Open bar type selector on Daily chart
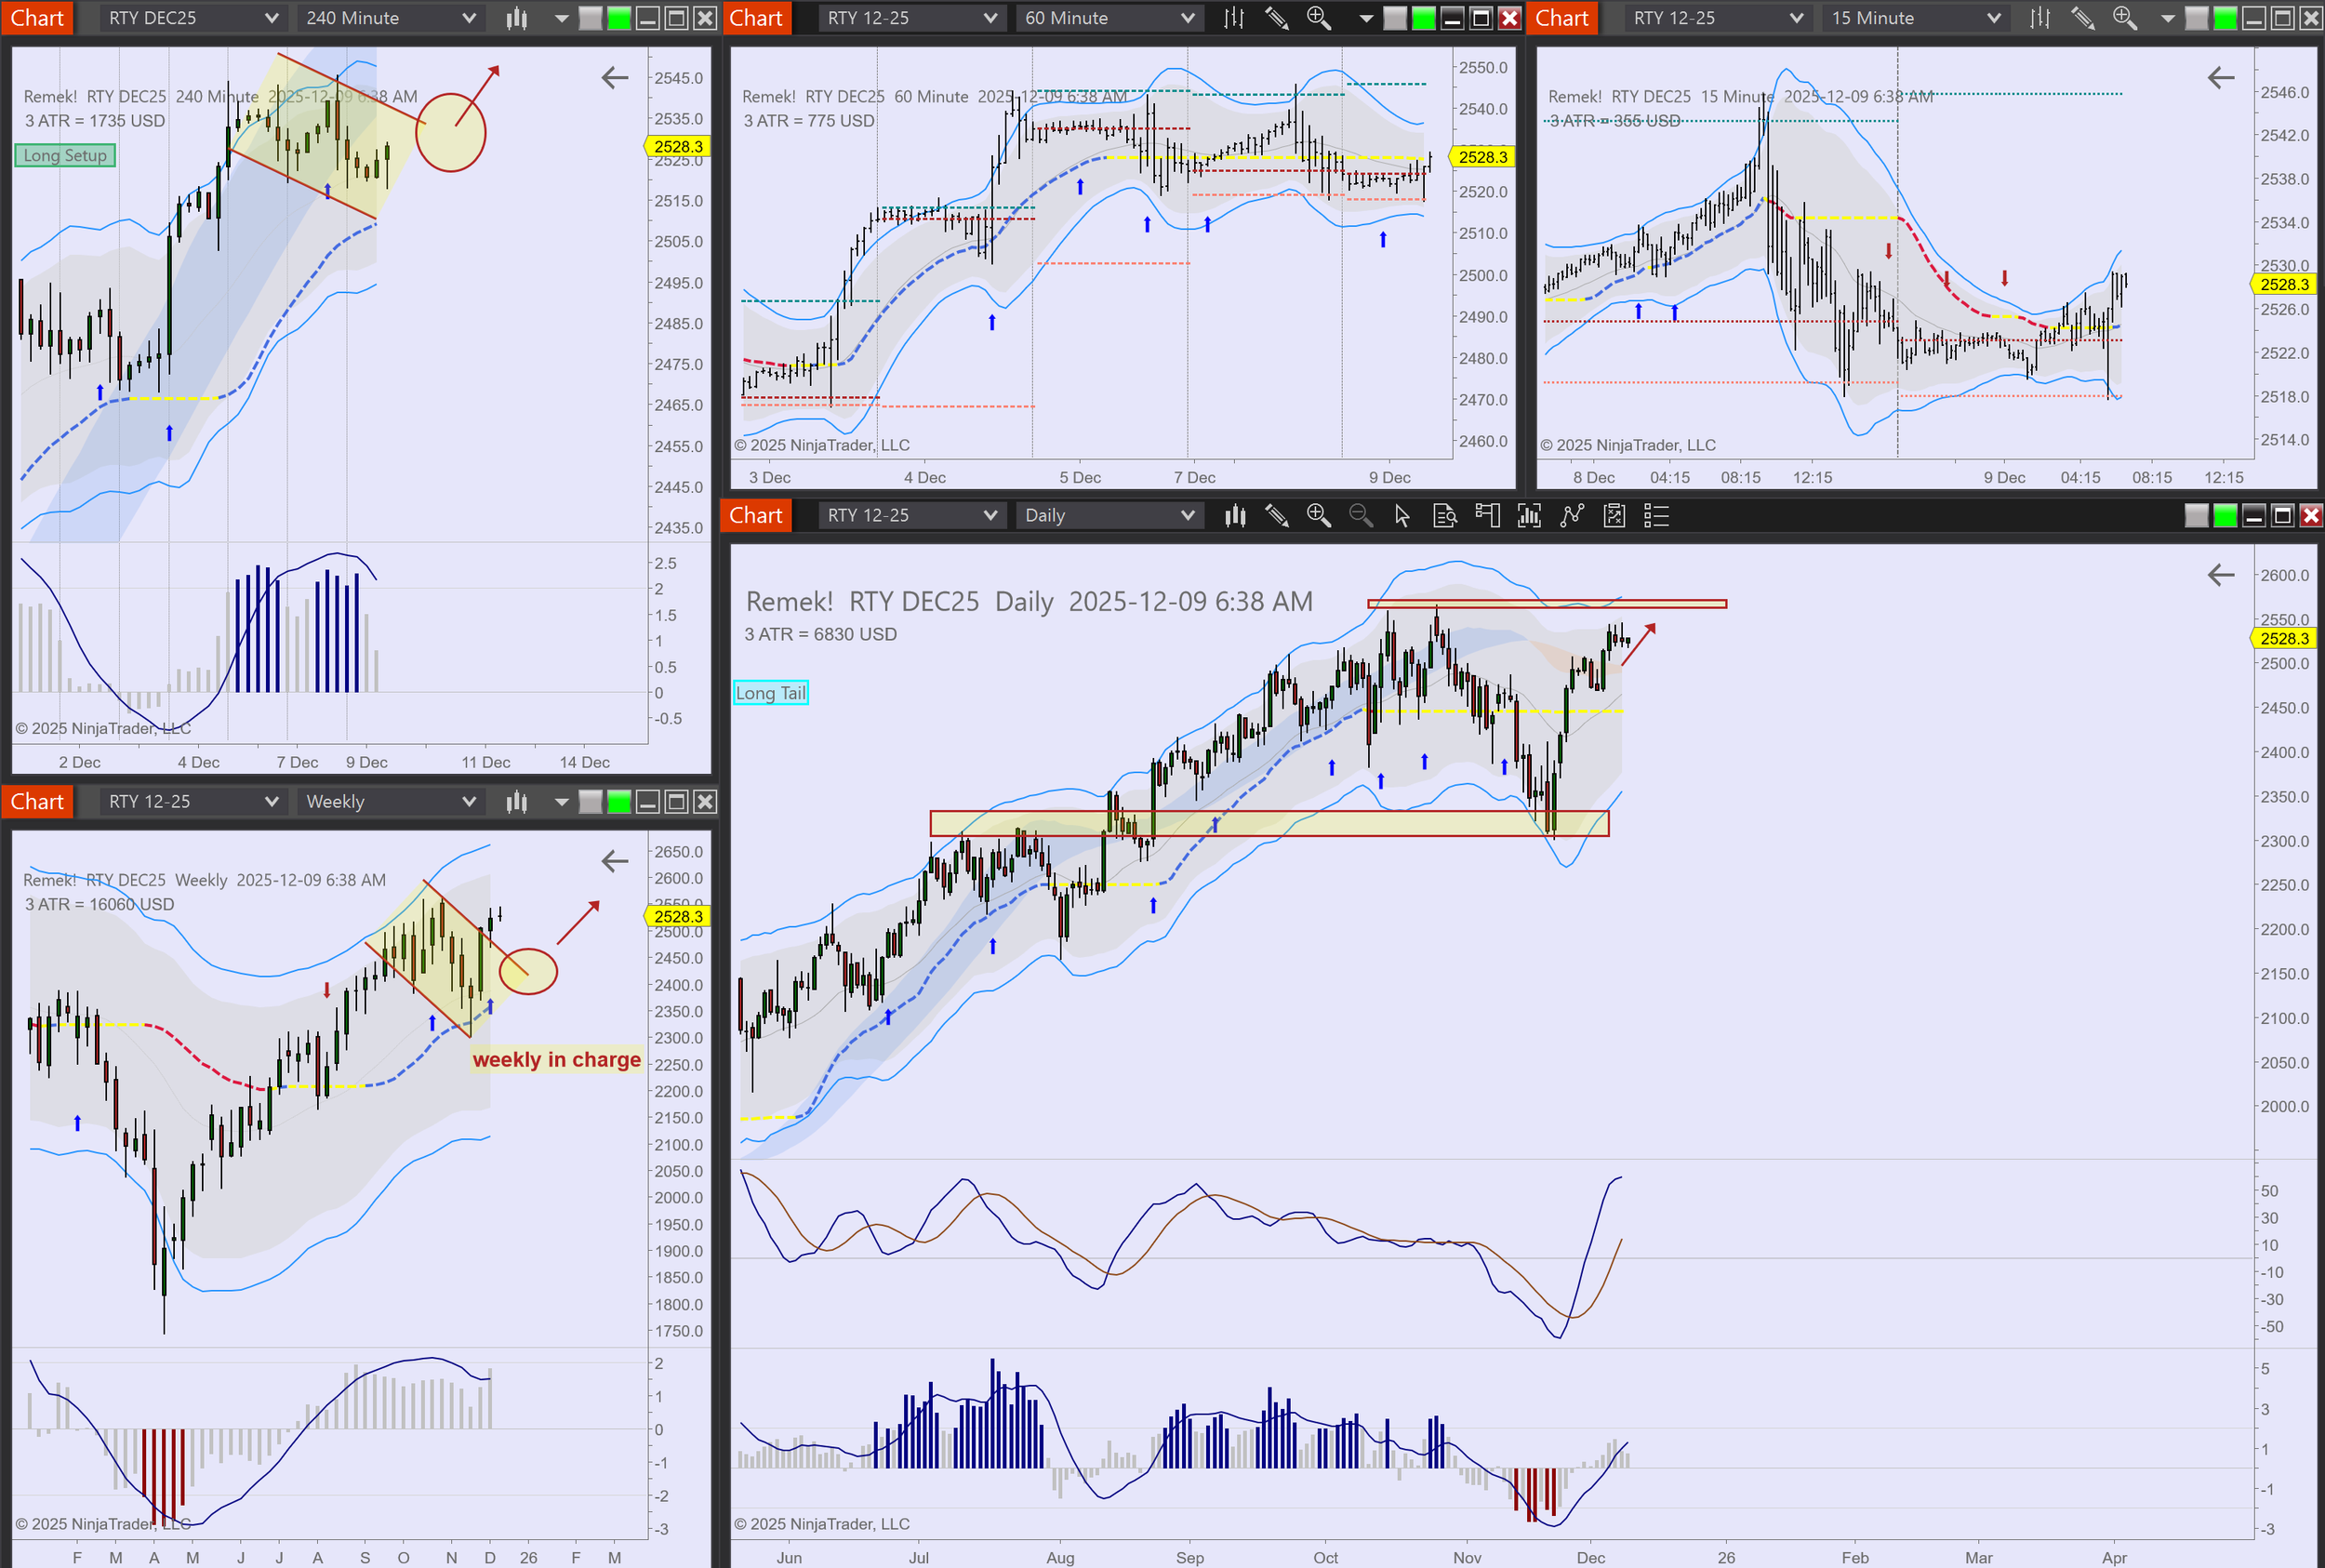 tap(1235, 516)
